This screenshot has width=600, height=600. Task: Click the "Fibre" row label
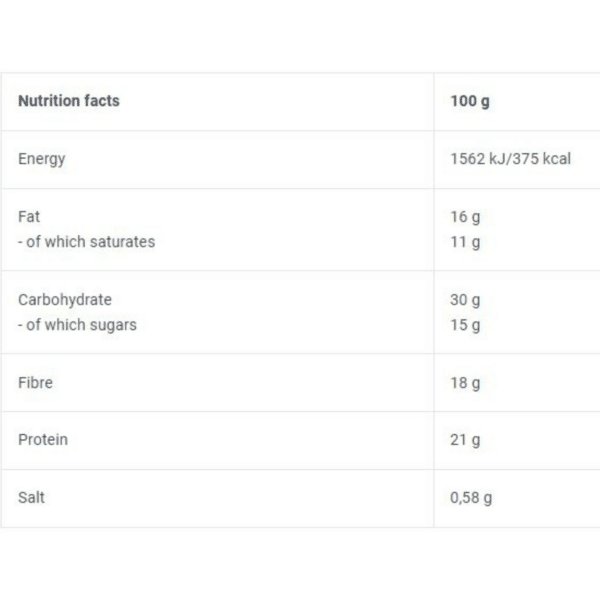36,382
